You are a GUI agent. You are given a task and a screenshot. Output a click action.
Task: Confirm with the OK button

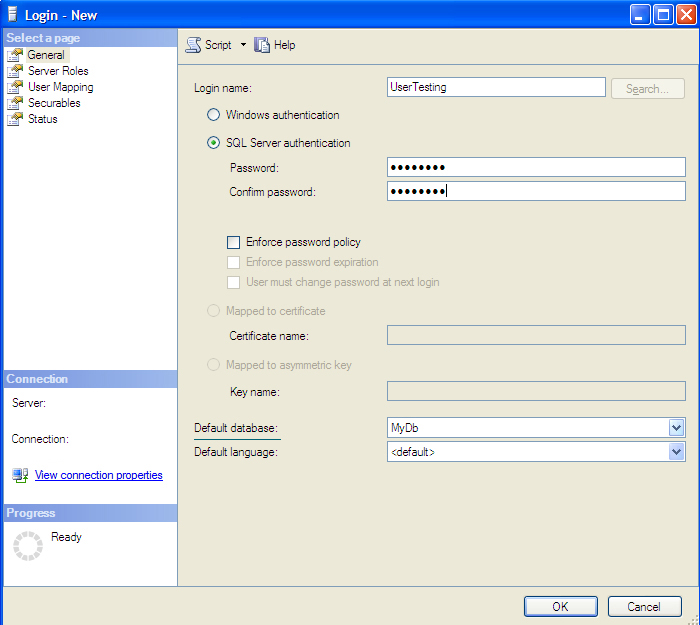[x=561, y=606]
